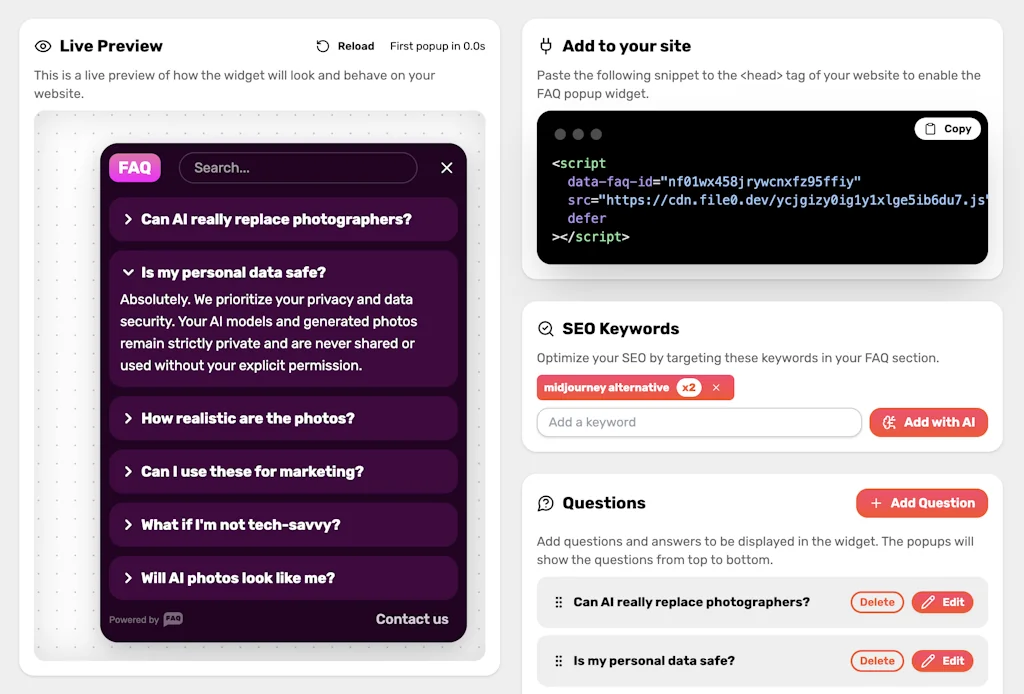Remove the midjourney alternative keyword tag
The height and width of the screenshot is (694, 1024).
tap(716, 388)
